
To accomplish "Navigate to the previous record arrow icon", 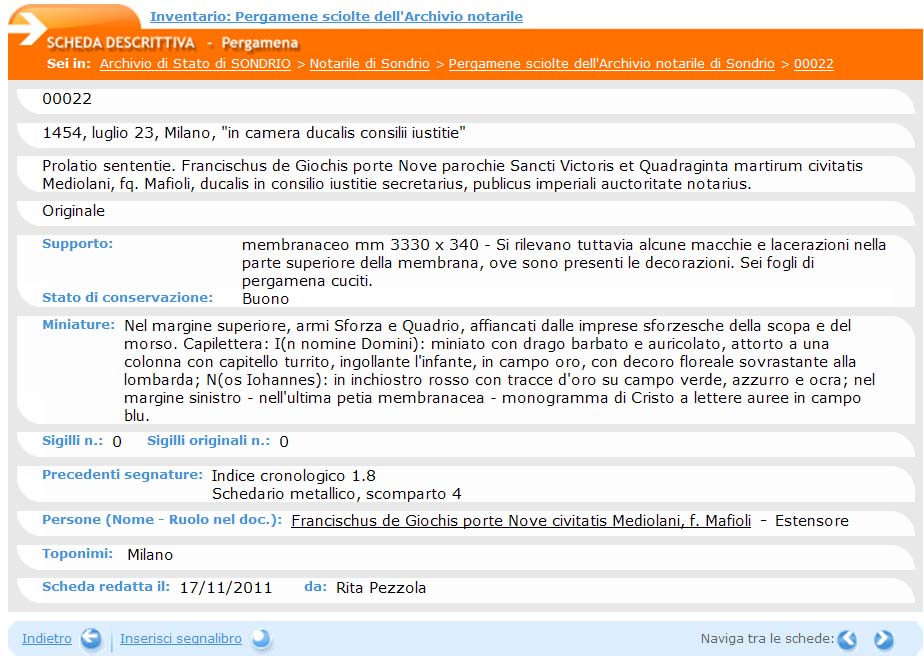I will [847, 639].
